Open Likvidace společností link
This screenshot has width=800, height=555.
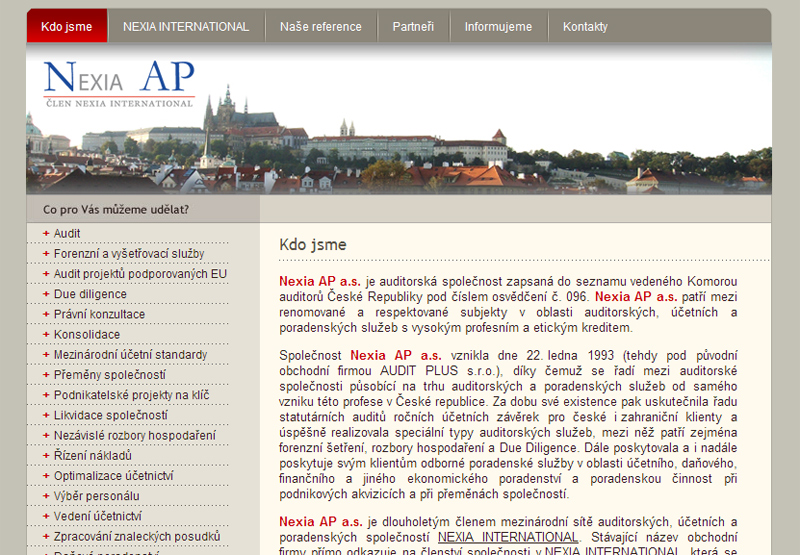(x=111, y=415)
